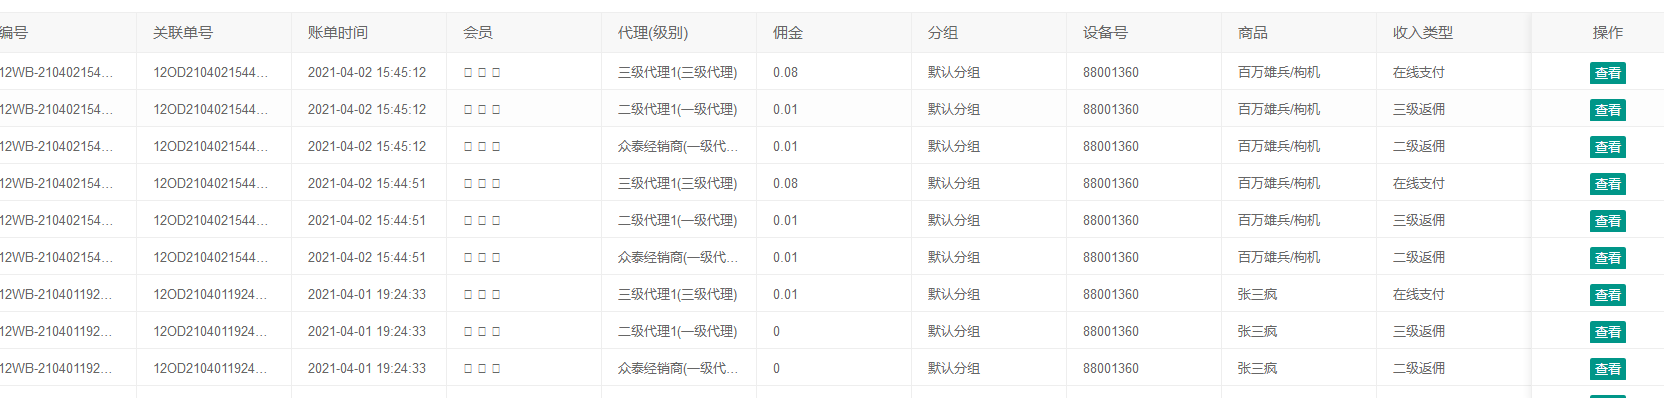
Task: Click 三级代理1(三级代理) in the 15:44:51 row
Action: coord(677,184)
